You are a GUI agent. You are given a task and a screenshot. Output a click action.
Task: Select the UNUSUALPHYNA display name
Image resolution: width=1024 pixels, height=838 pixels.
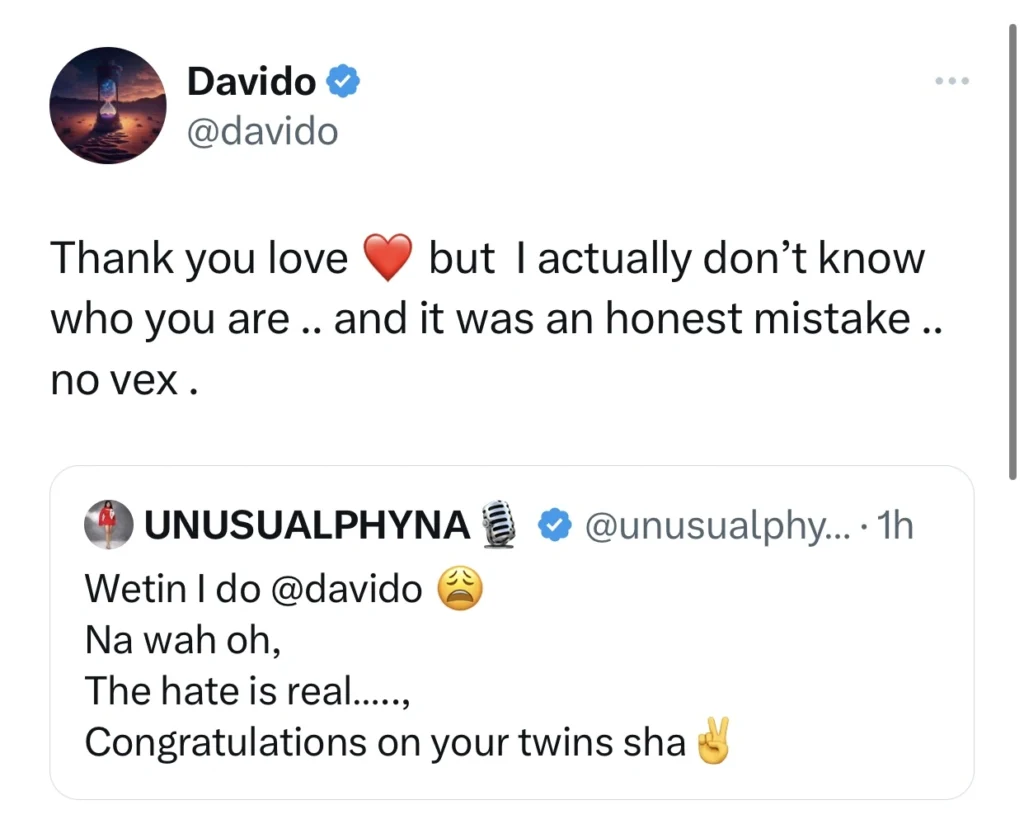[x=307, y=525]
